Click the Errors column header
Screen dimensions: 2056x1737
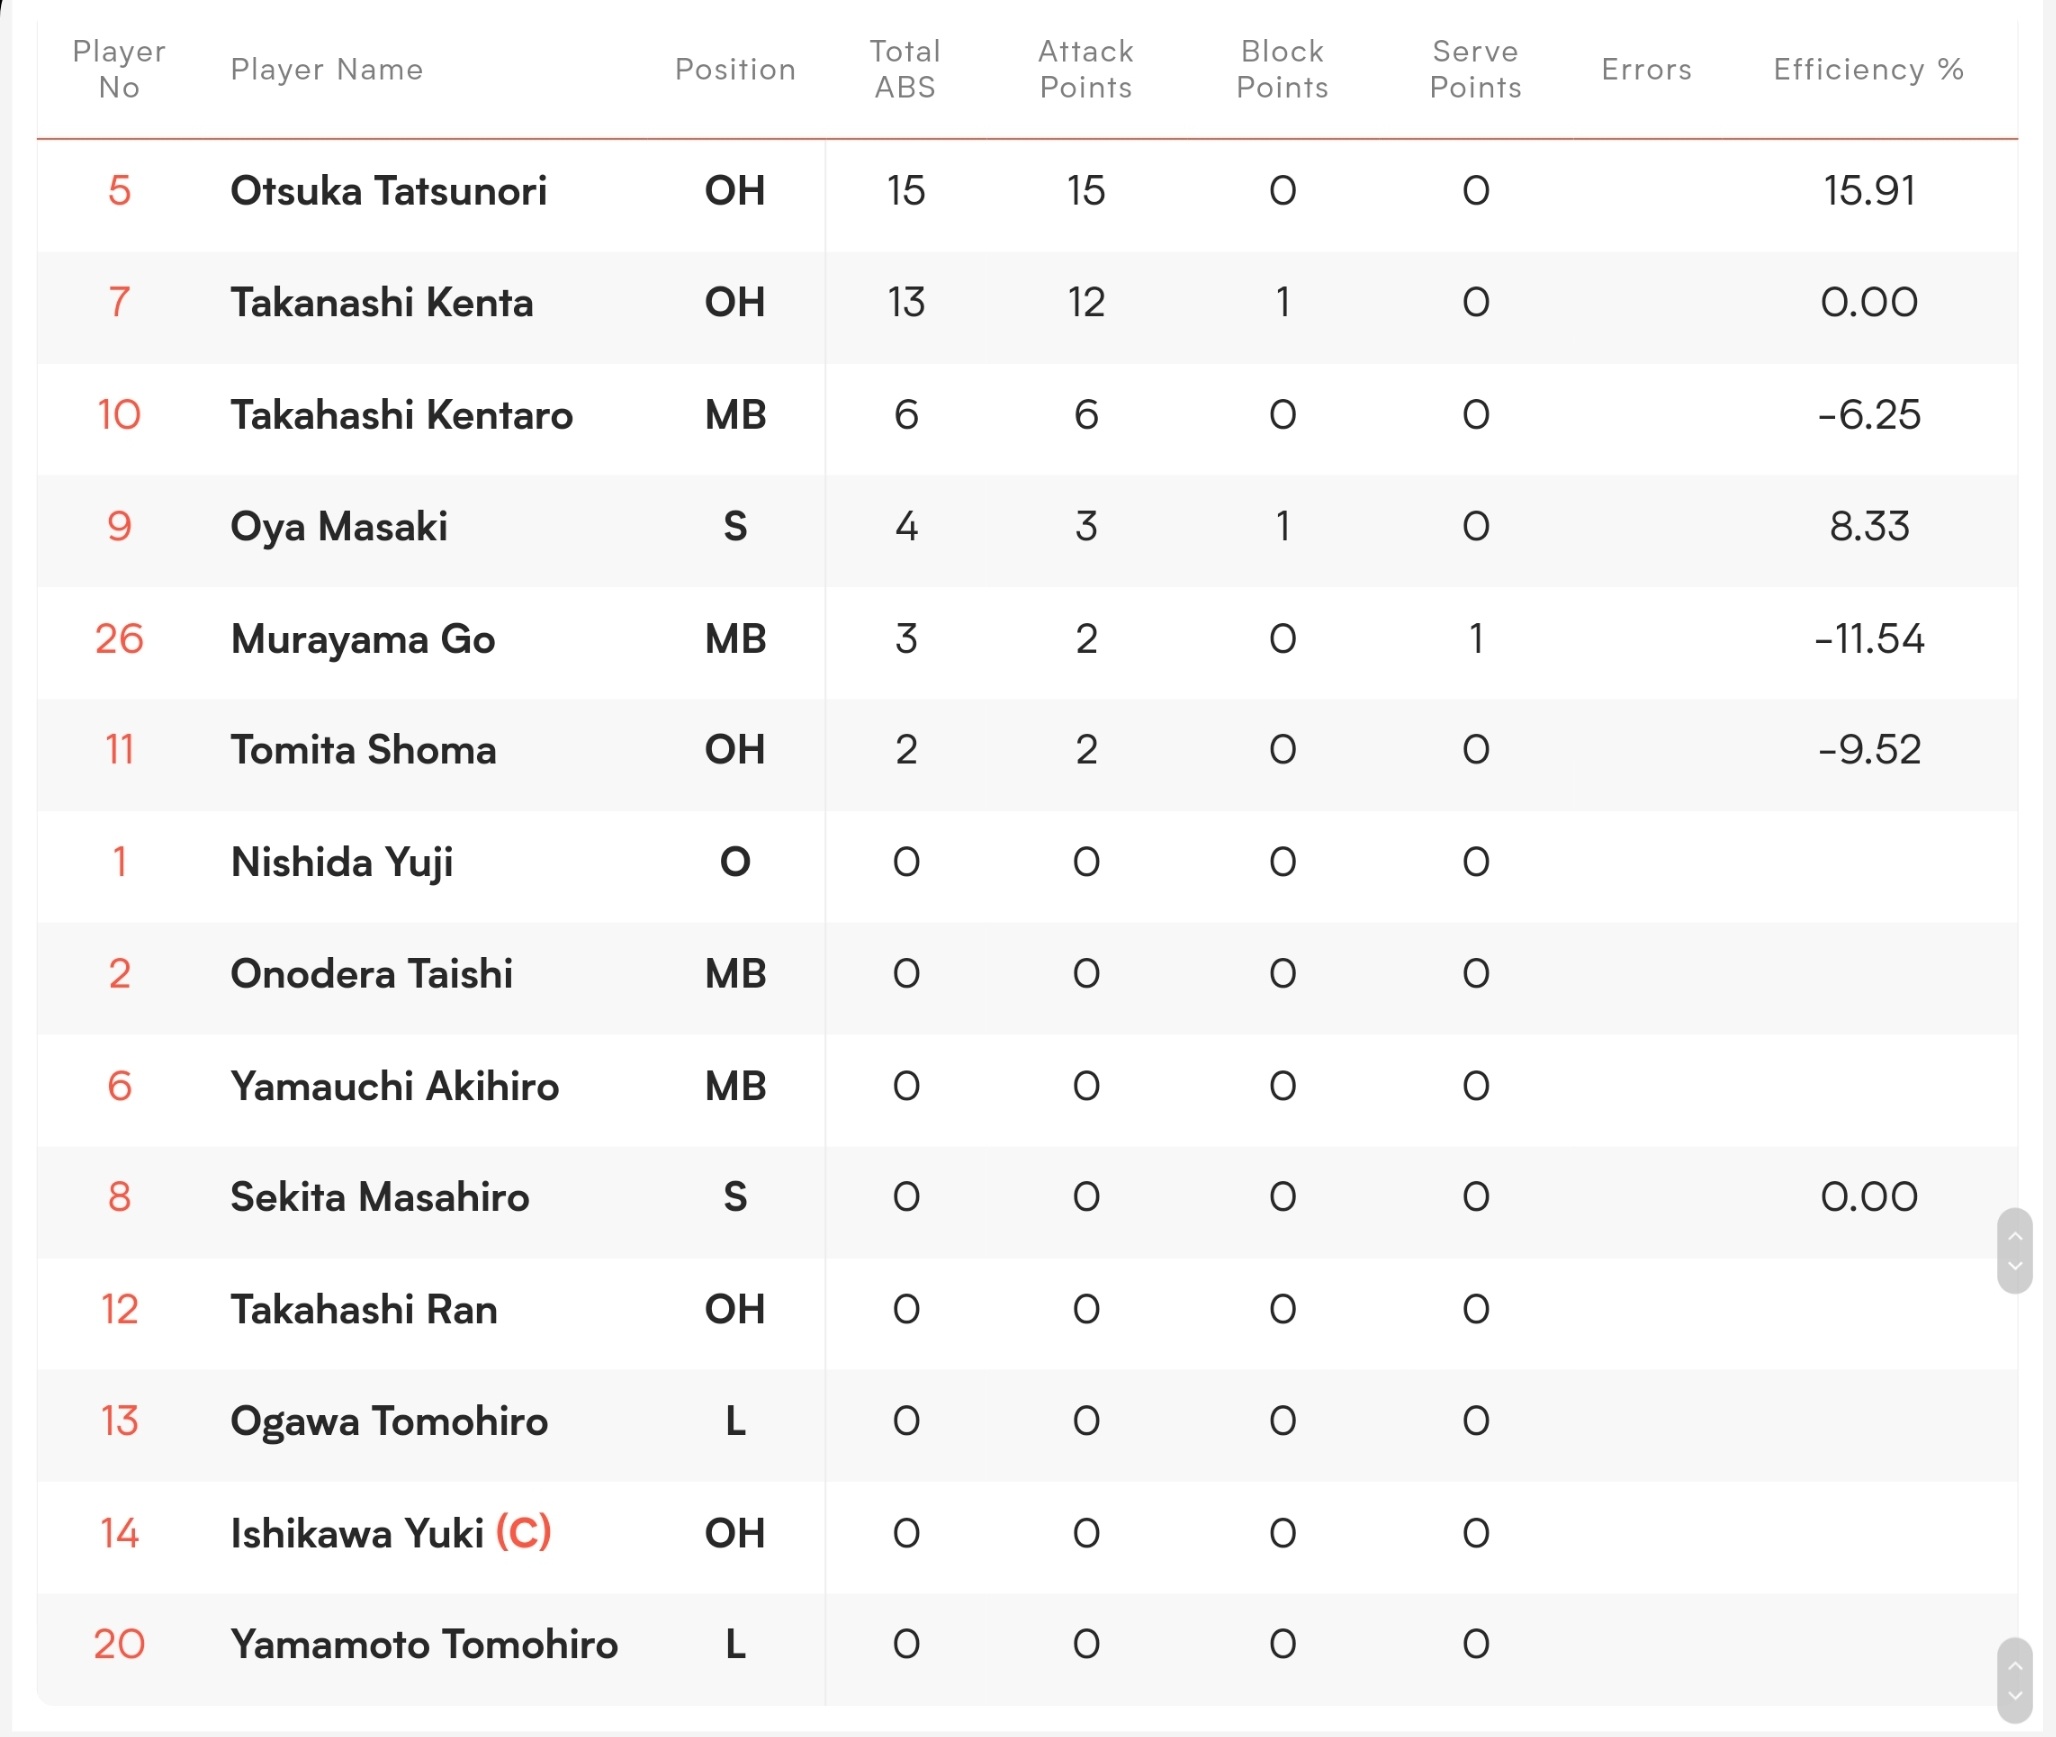1646,69
